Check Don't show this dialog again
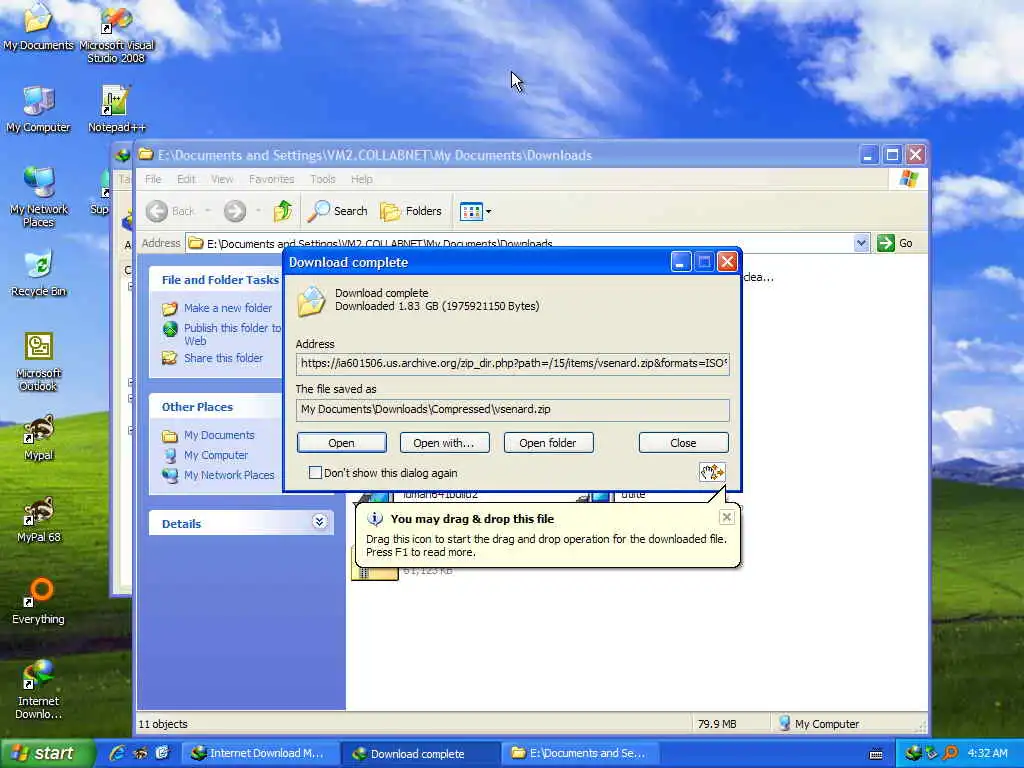Screen dimensions: 1024x768 click(x=315, y=472)
